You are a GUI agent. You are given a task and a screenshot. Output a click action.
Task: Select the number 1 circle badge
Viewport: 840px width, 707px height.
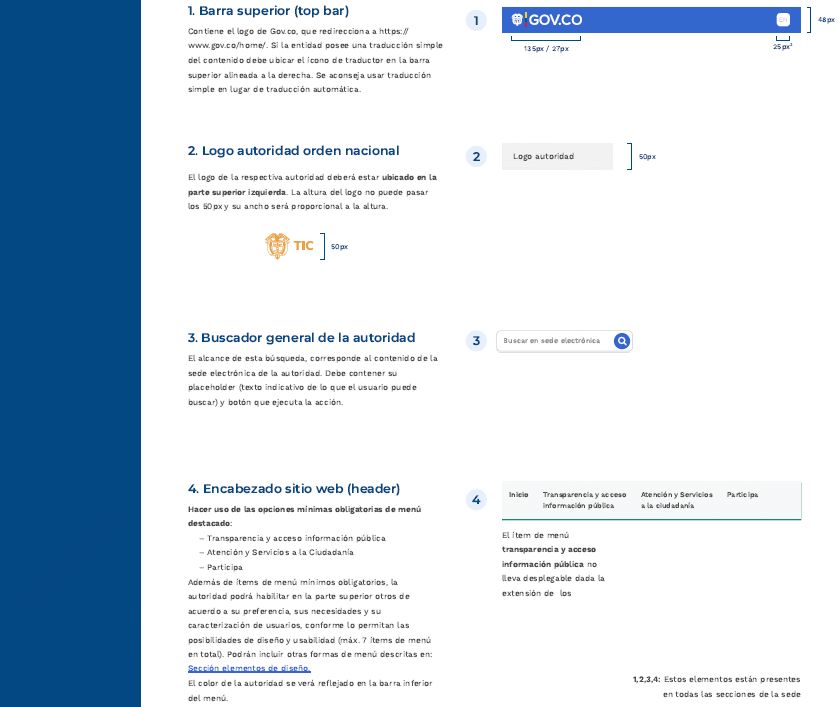coord(477,21)
